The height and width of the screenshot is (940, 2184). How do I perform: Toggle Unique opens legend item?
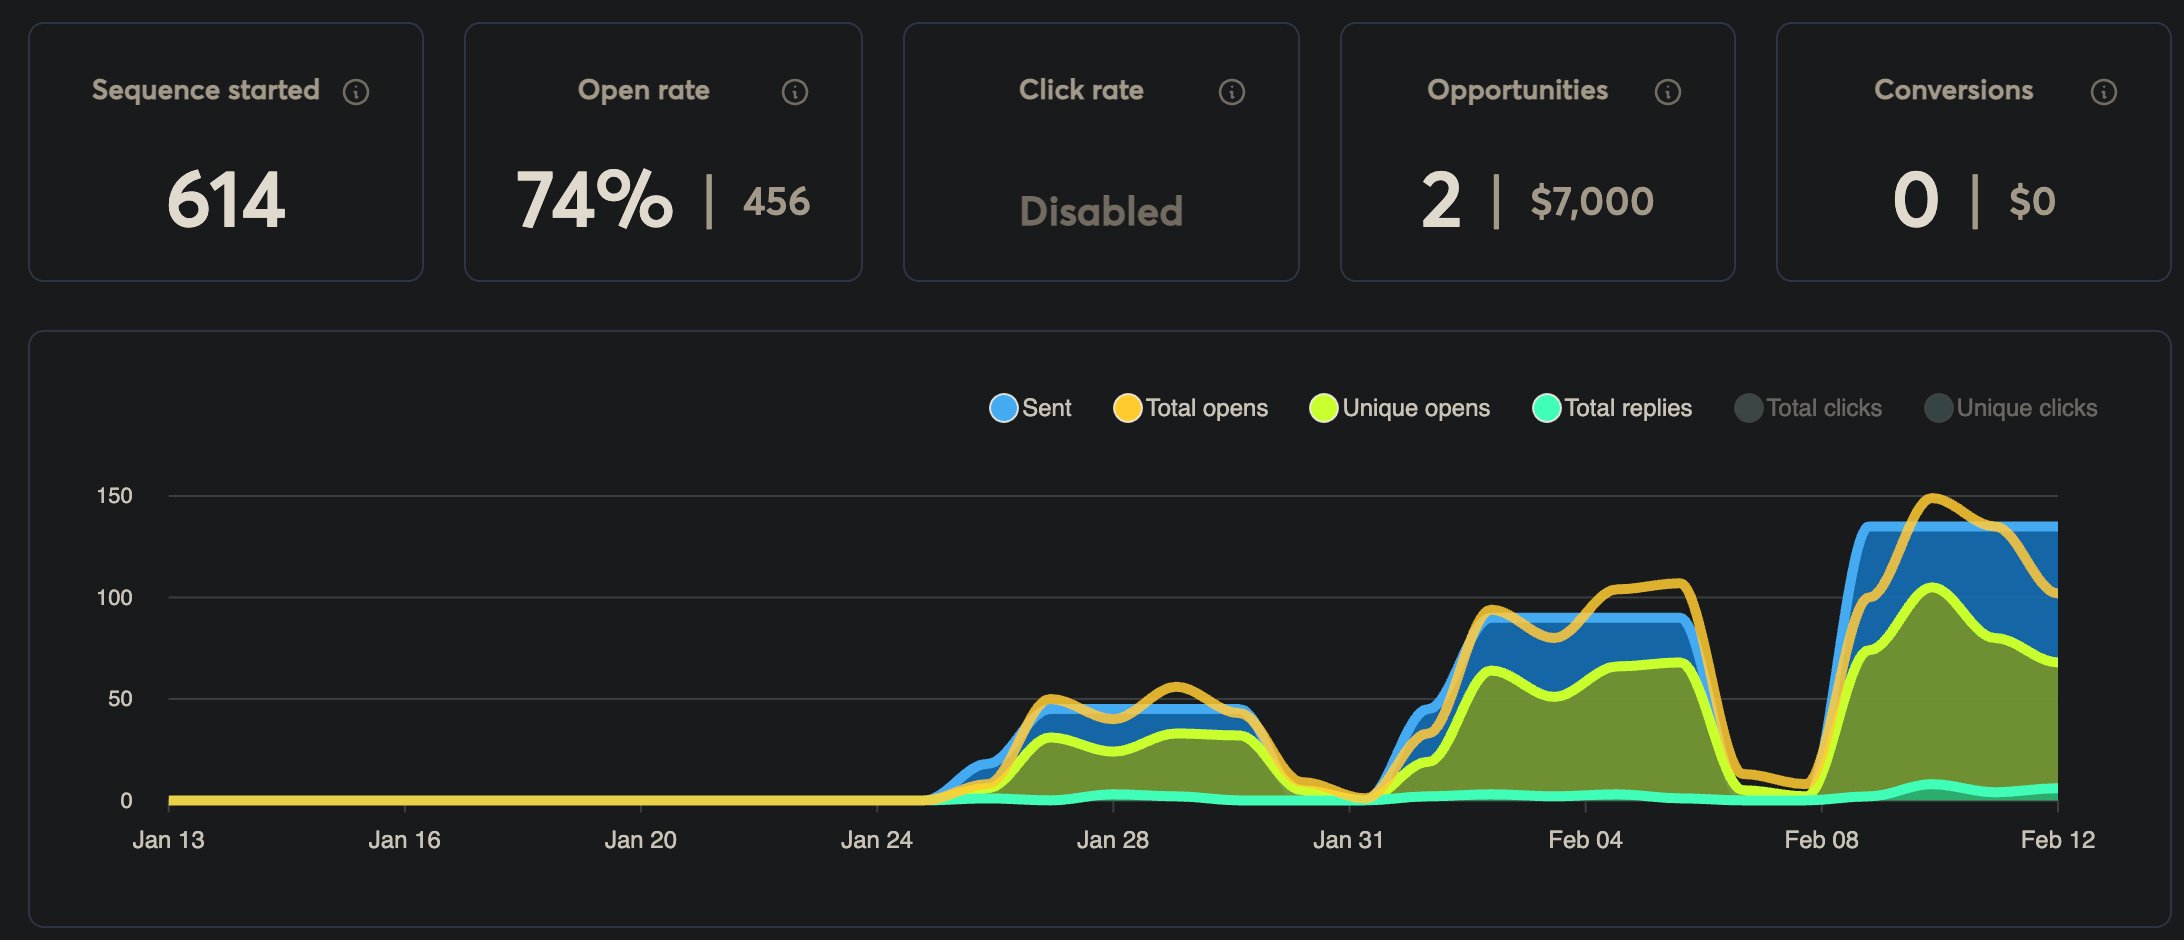pyautogui.click(x=1399, y=408)
